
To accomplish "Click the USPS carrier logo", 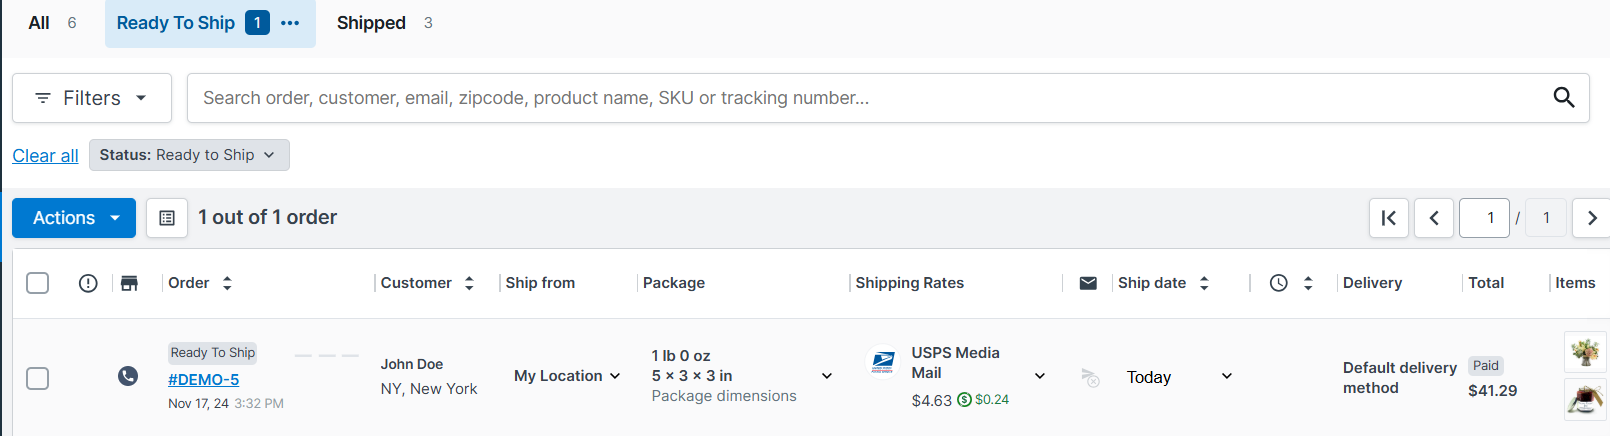I will pos(883,361).
